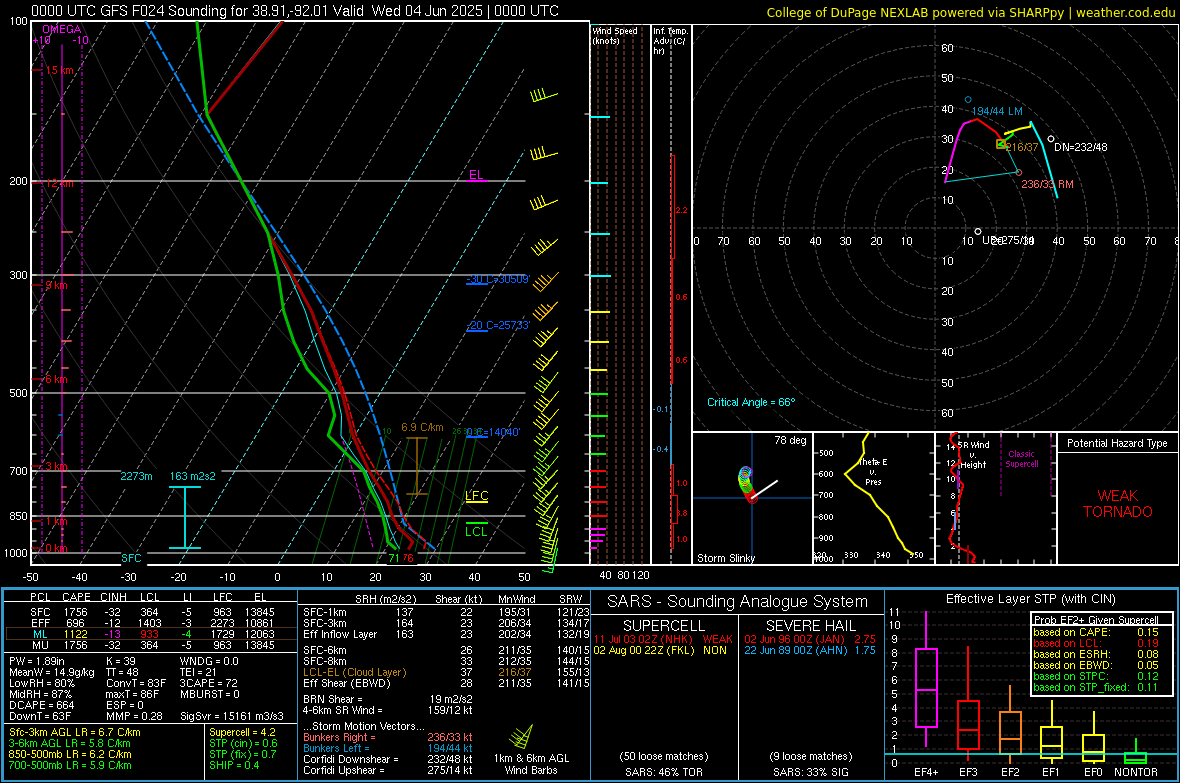Click the yellow LFC label
The height and width of the screenshot is (783, 1180).
click(x=476, y=495)
